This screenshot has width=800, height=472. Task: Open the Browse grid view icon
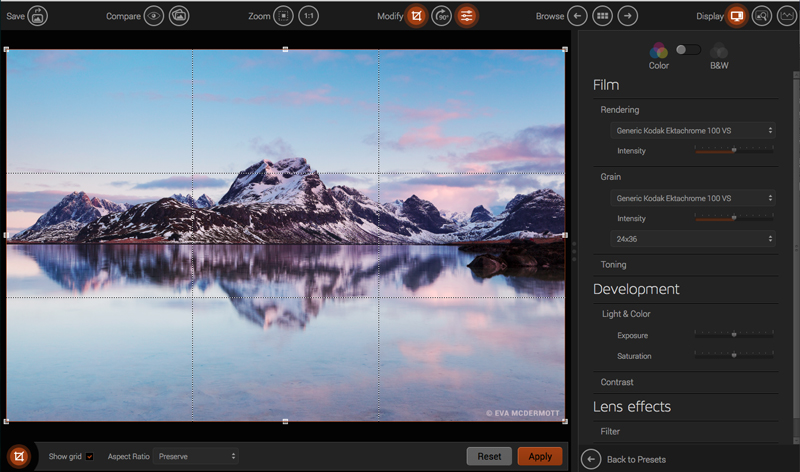[602, 16]
